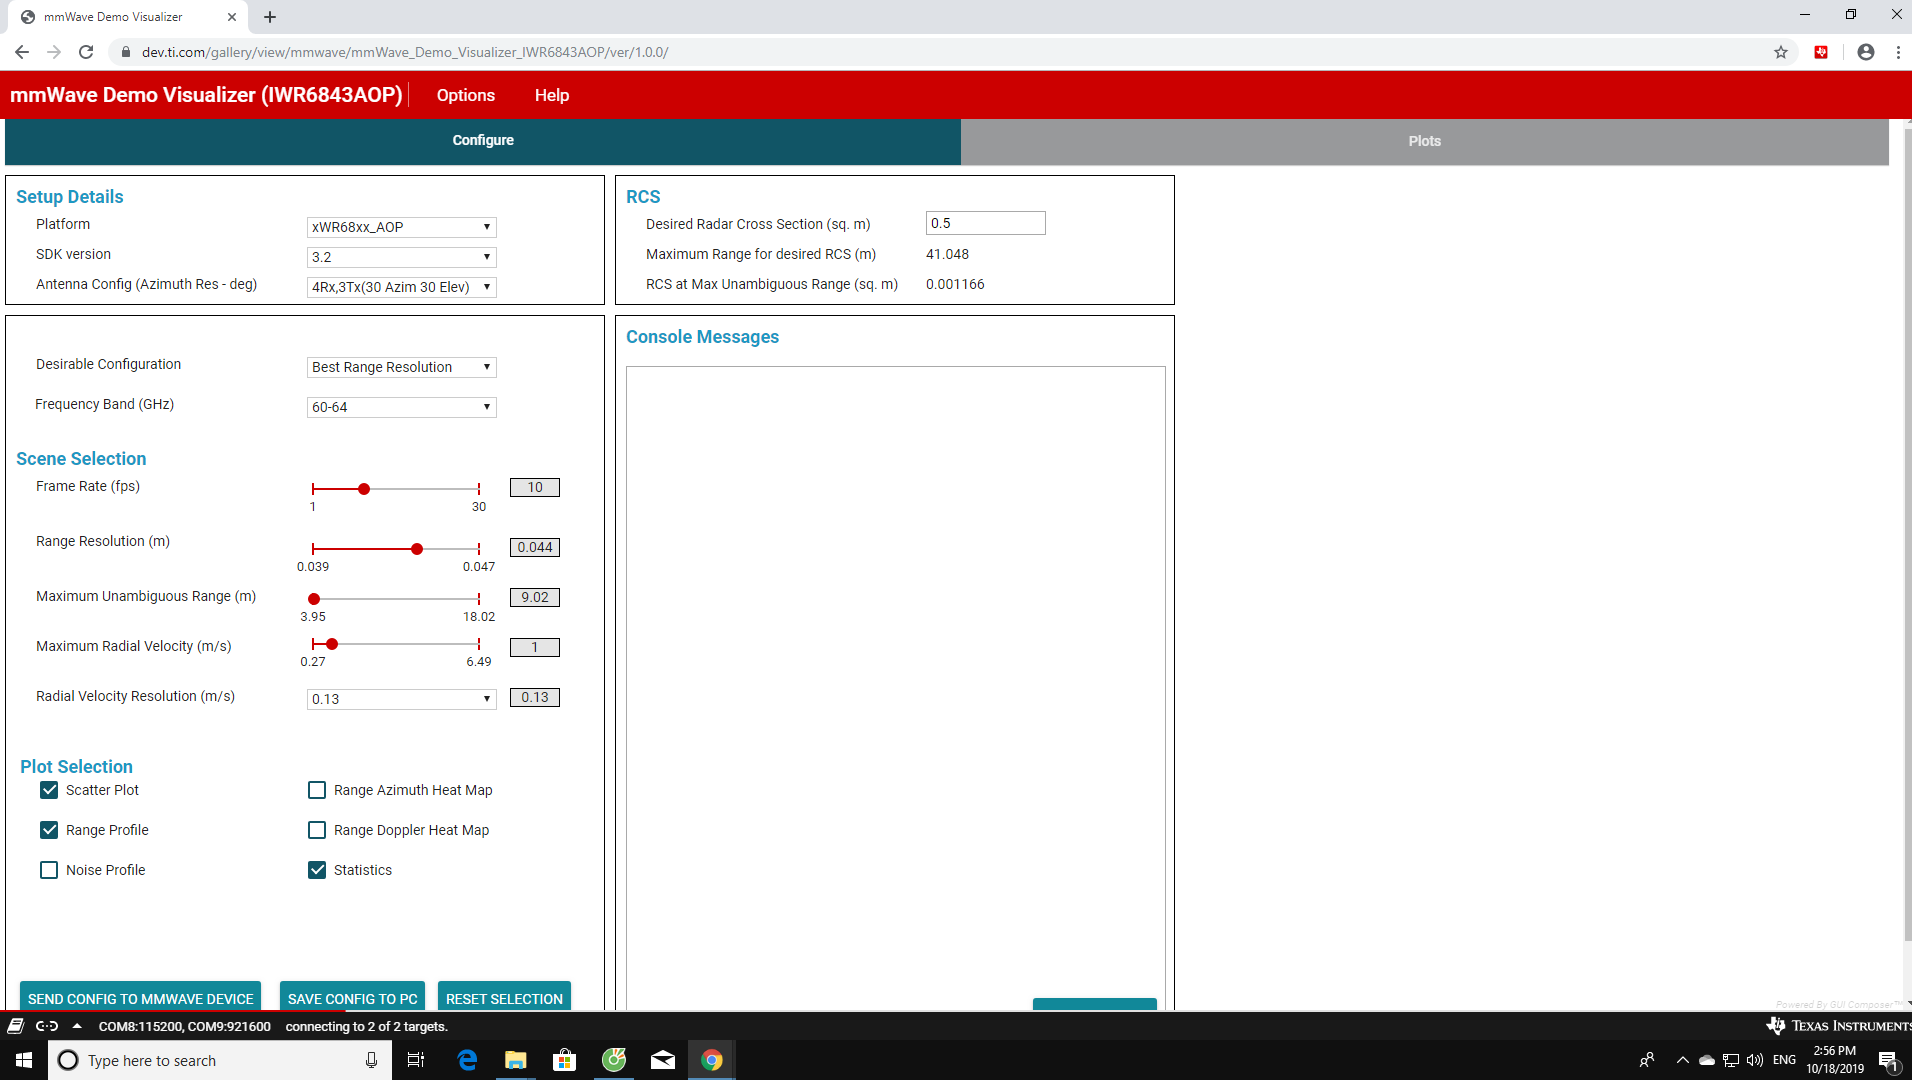Image resolution: width=1912 pixels, height=1080 pixels.
Task: Click the connection link icon in status bar
Action: (47, 1026)
